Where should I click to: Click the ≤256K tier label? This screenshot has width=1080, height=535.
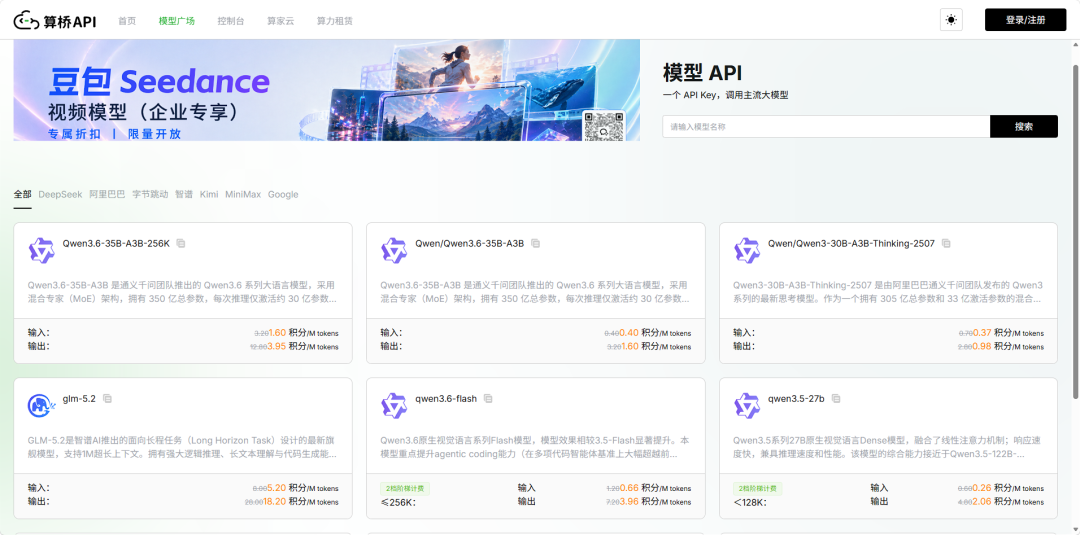pyautogui.click(x=398, y=503)
